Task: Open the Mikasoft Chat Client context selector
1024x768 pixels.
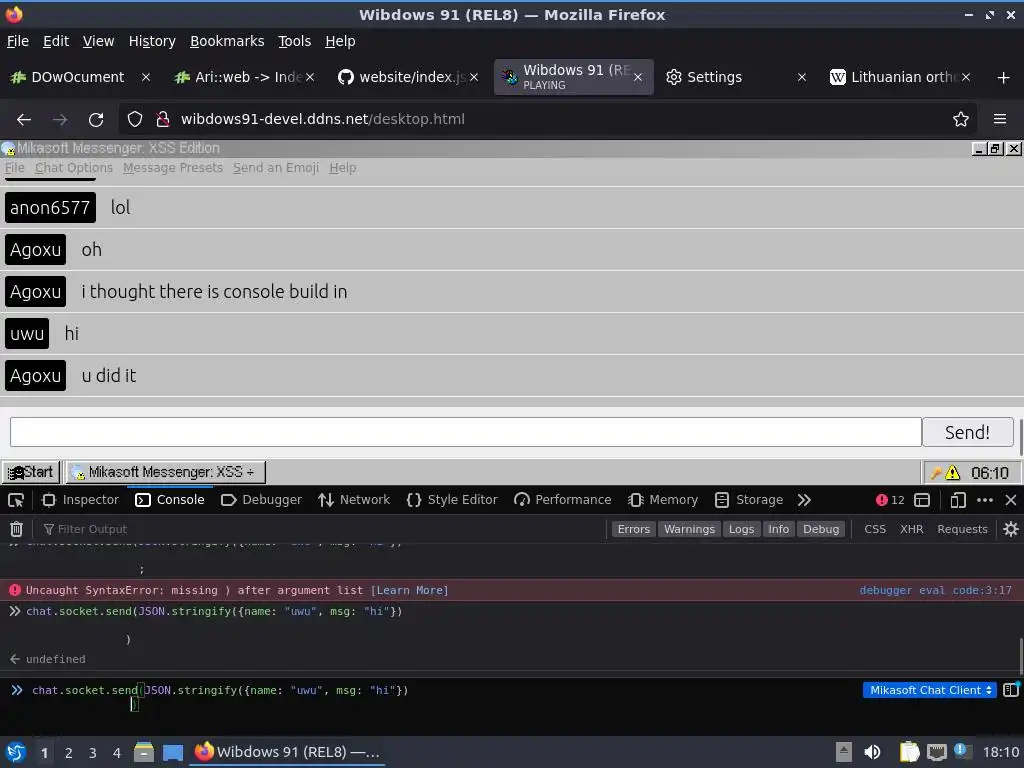Action: 930,690
